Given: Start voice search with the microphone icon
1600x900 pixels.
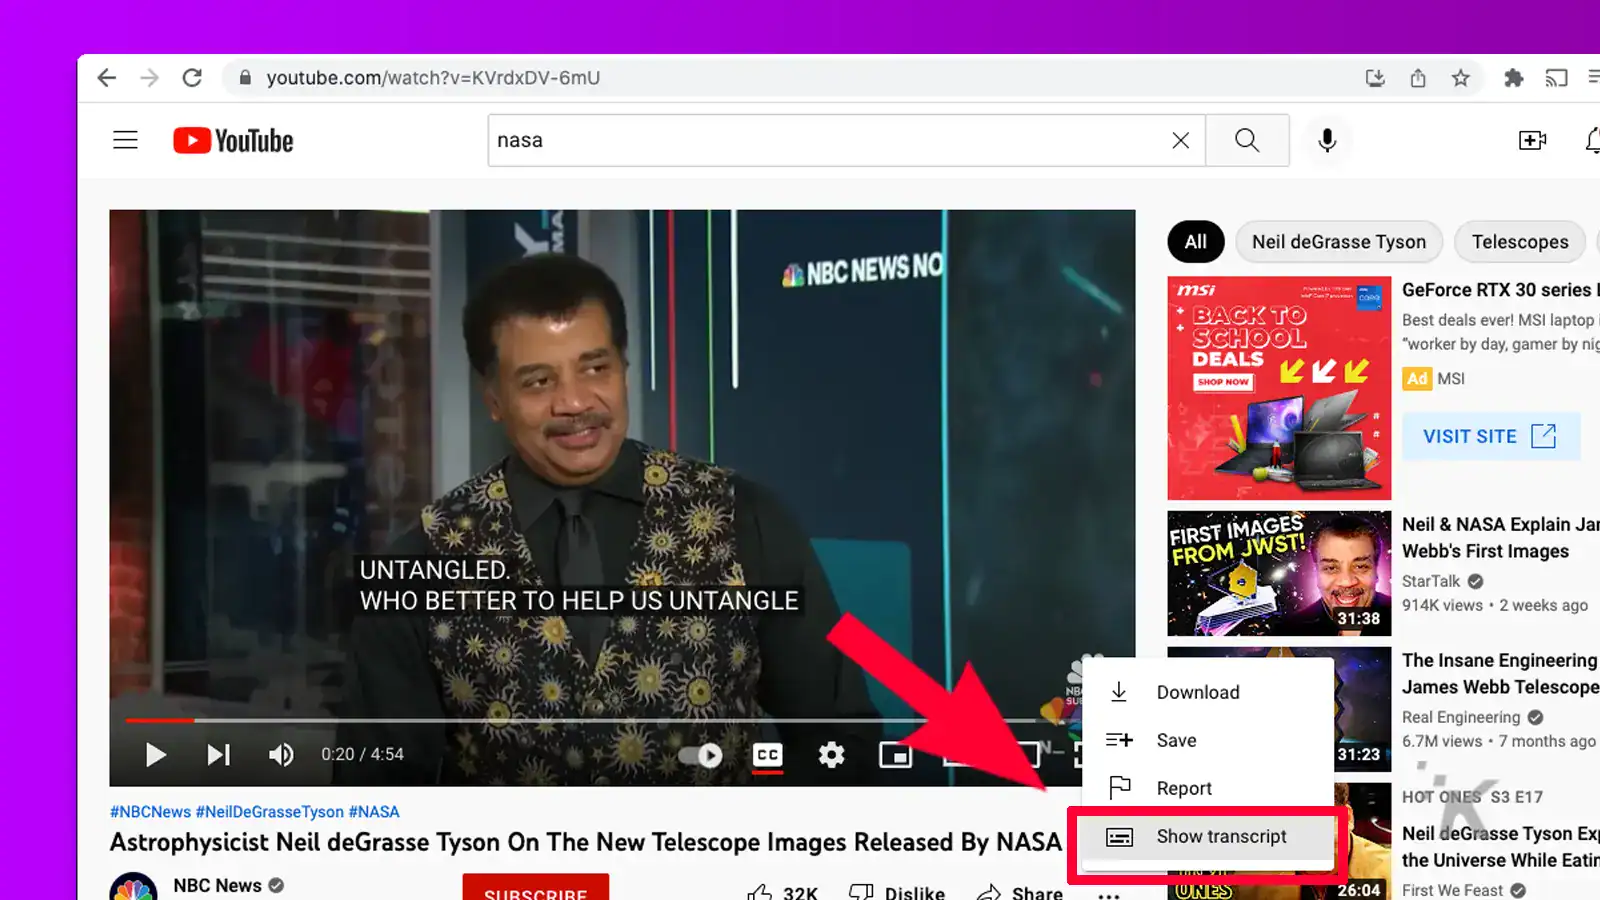Looking at the screenshot, I should [1327, 140].
